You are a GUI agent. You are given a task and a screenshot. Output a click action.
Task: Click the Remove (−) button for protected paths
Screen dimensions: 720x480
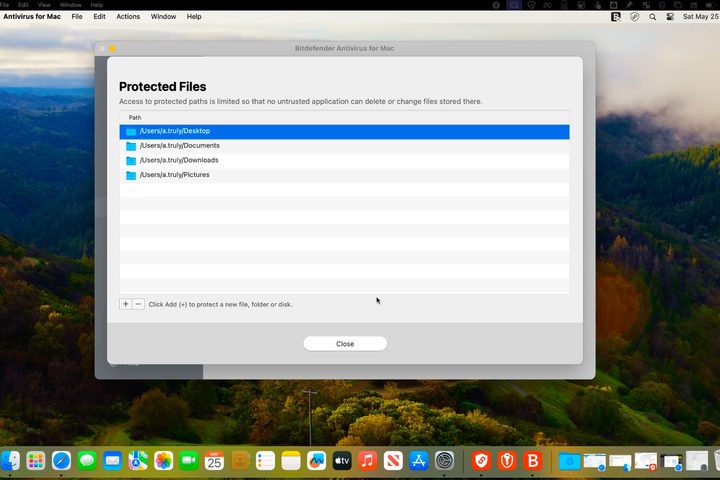pyautogui.click(x=138, y=304)
